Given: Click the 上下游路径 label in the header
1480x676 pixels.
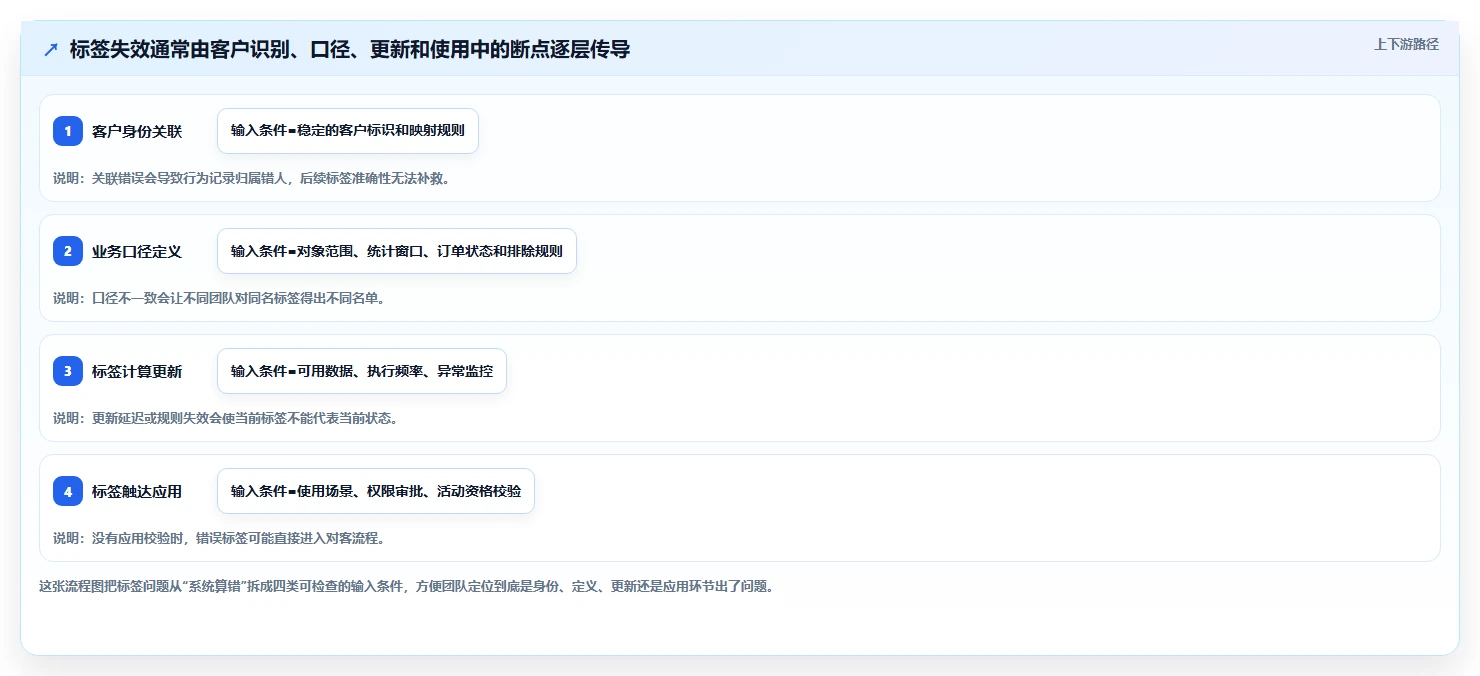Looking at the screenshot, I should [x=1406, y=44].
